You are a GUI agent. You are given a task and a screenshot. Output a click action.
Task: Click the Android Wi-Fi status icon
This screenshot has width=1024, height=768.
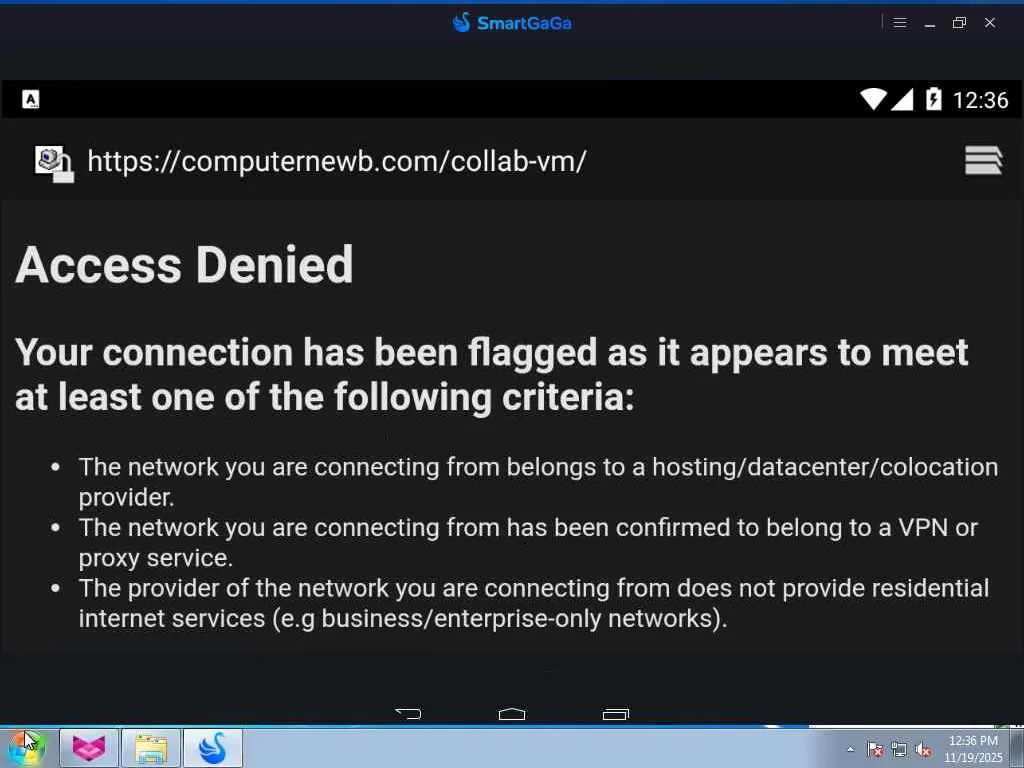(873, 99)
